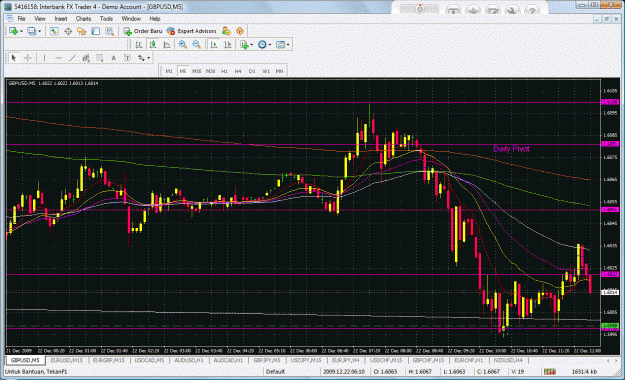This screenshot has height=380, width=625.
Task: Select the crosshair tool
Action: click(28, 58)
